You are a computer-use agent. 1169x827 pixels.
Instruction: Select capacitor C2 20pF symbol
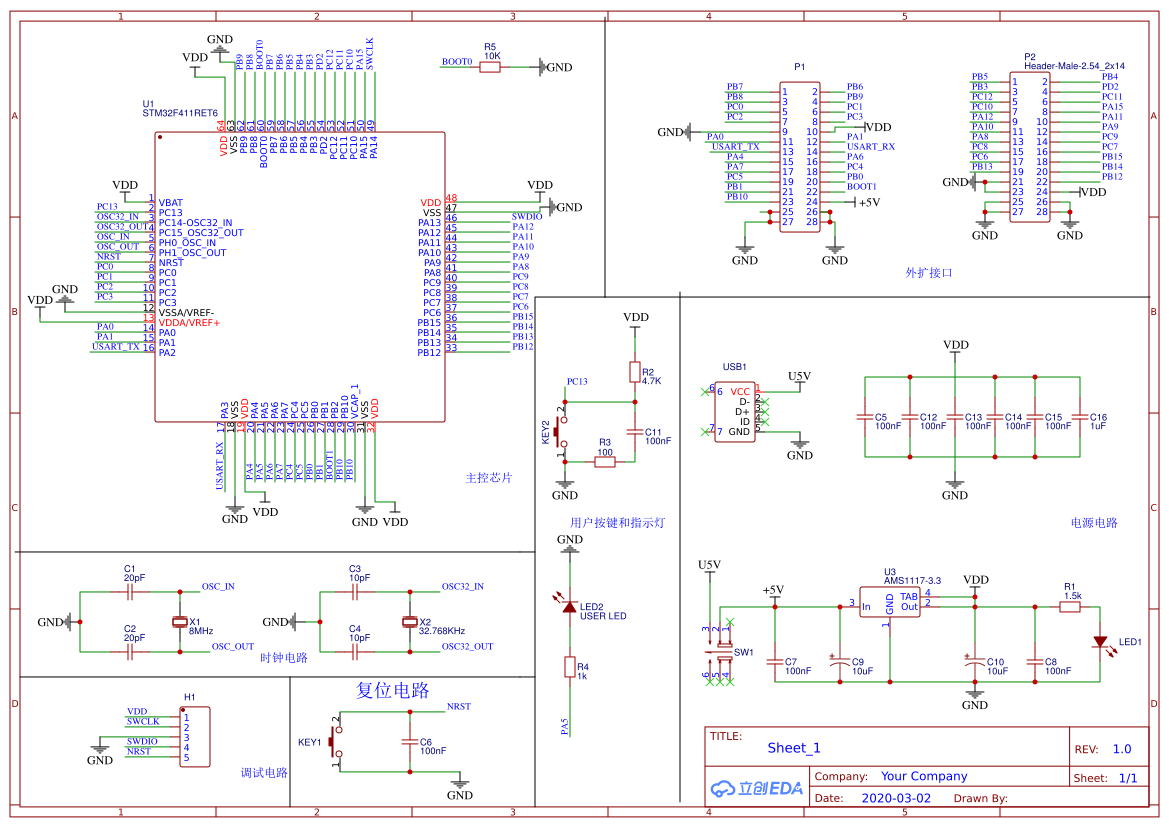coord(130,653)
